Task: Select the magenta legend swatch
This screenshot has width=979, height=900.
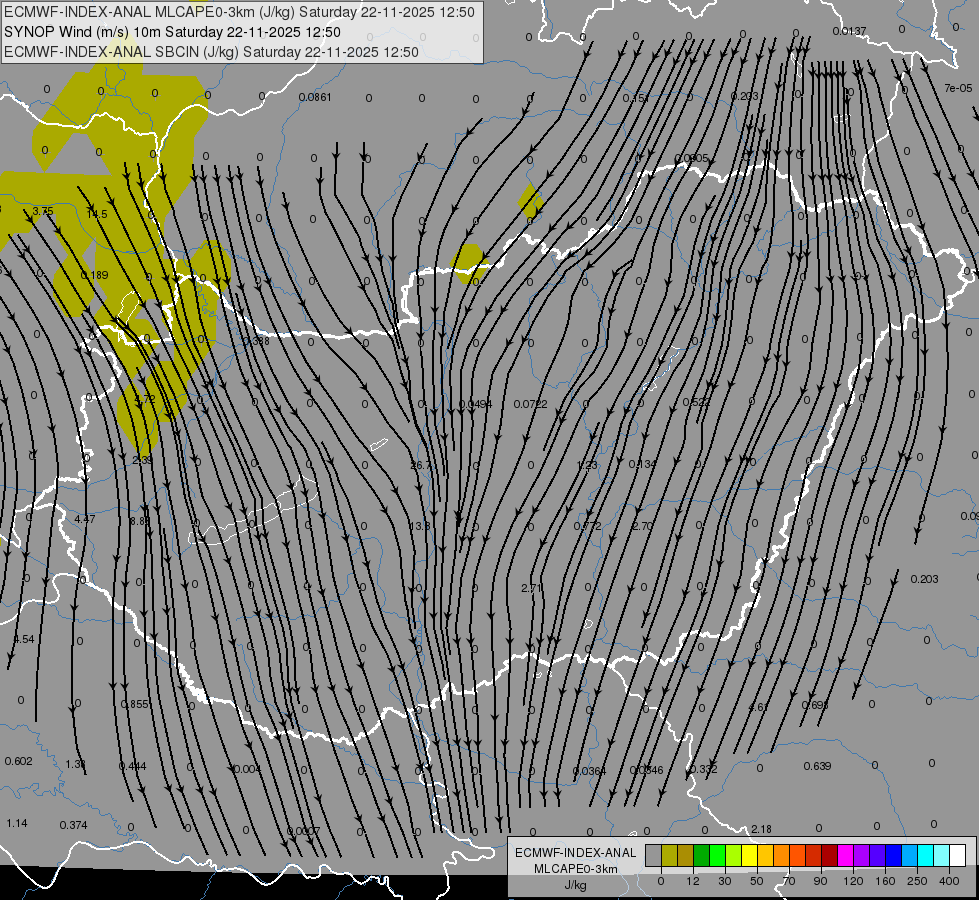Action: pyautogui.click(x=845, y=855)
